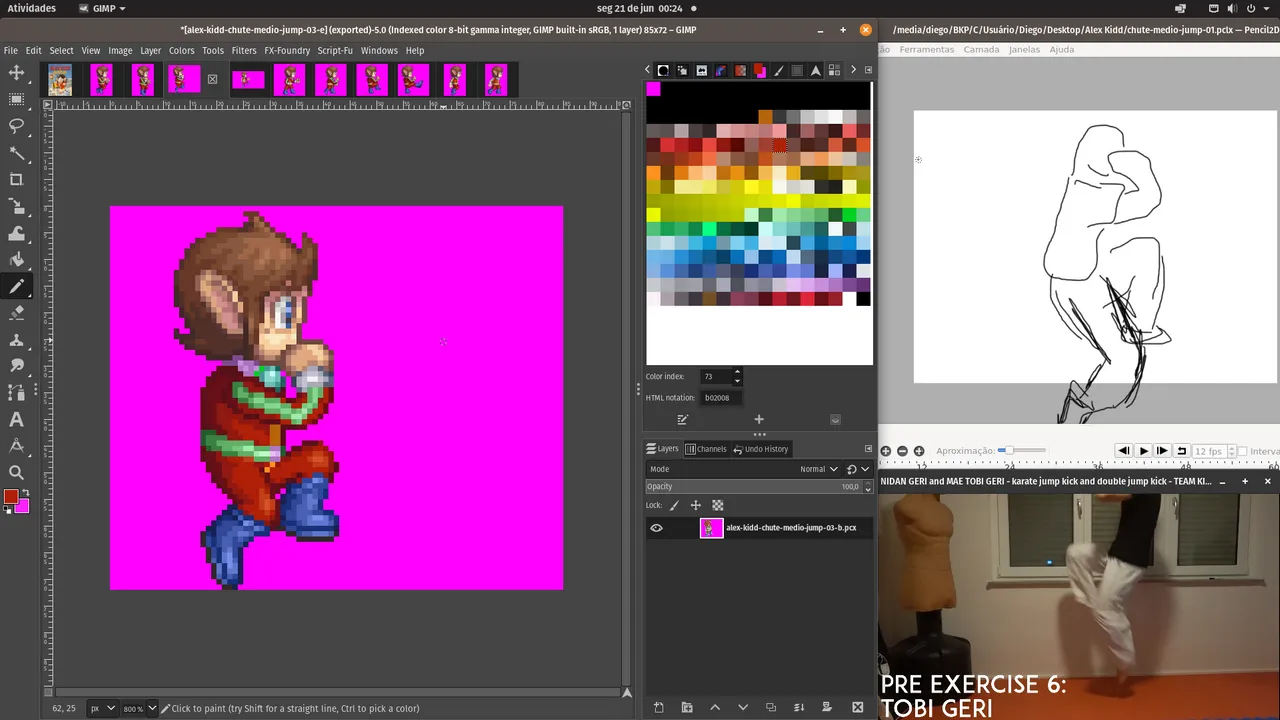Screen dimensions: 1280x720
Task: Open the Filters menu in GIMP
Action: point(244,50)
